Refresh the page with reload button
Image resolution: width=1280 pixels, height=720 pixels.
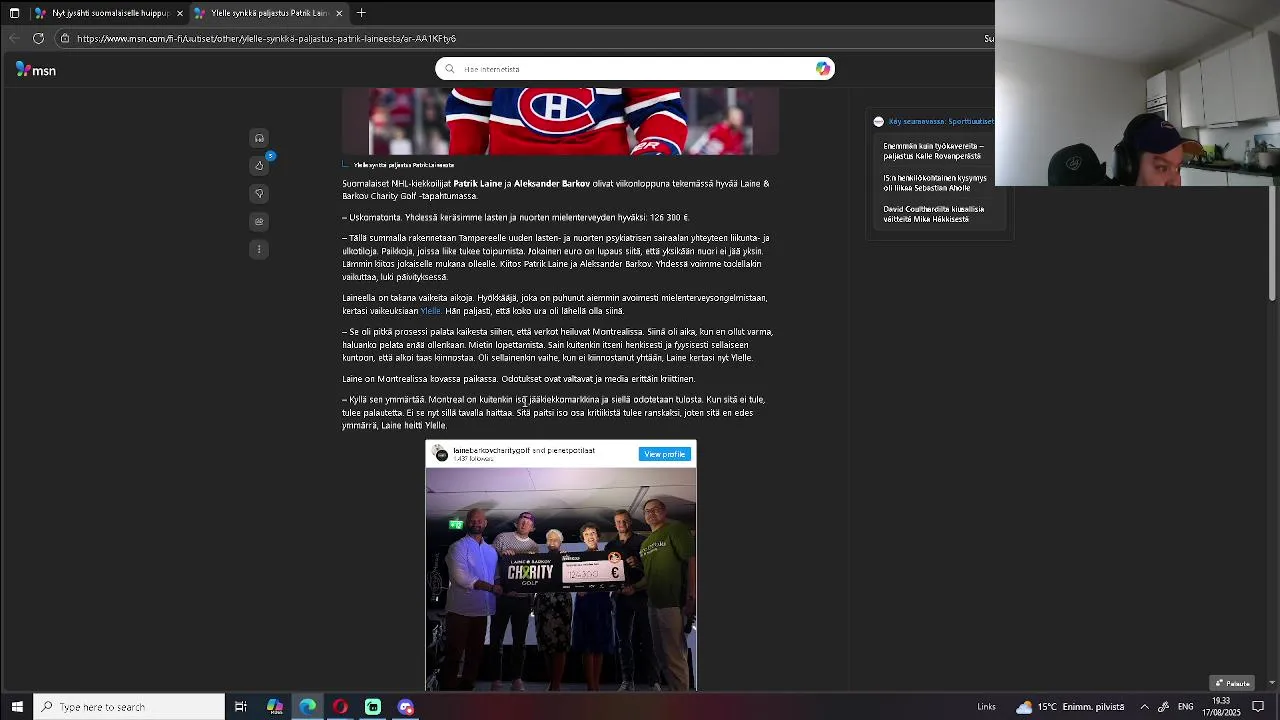[x=38, y=38]
